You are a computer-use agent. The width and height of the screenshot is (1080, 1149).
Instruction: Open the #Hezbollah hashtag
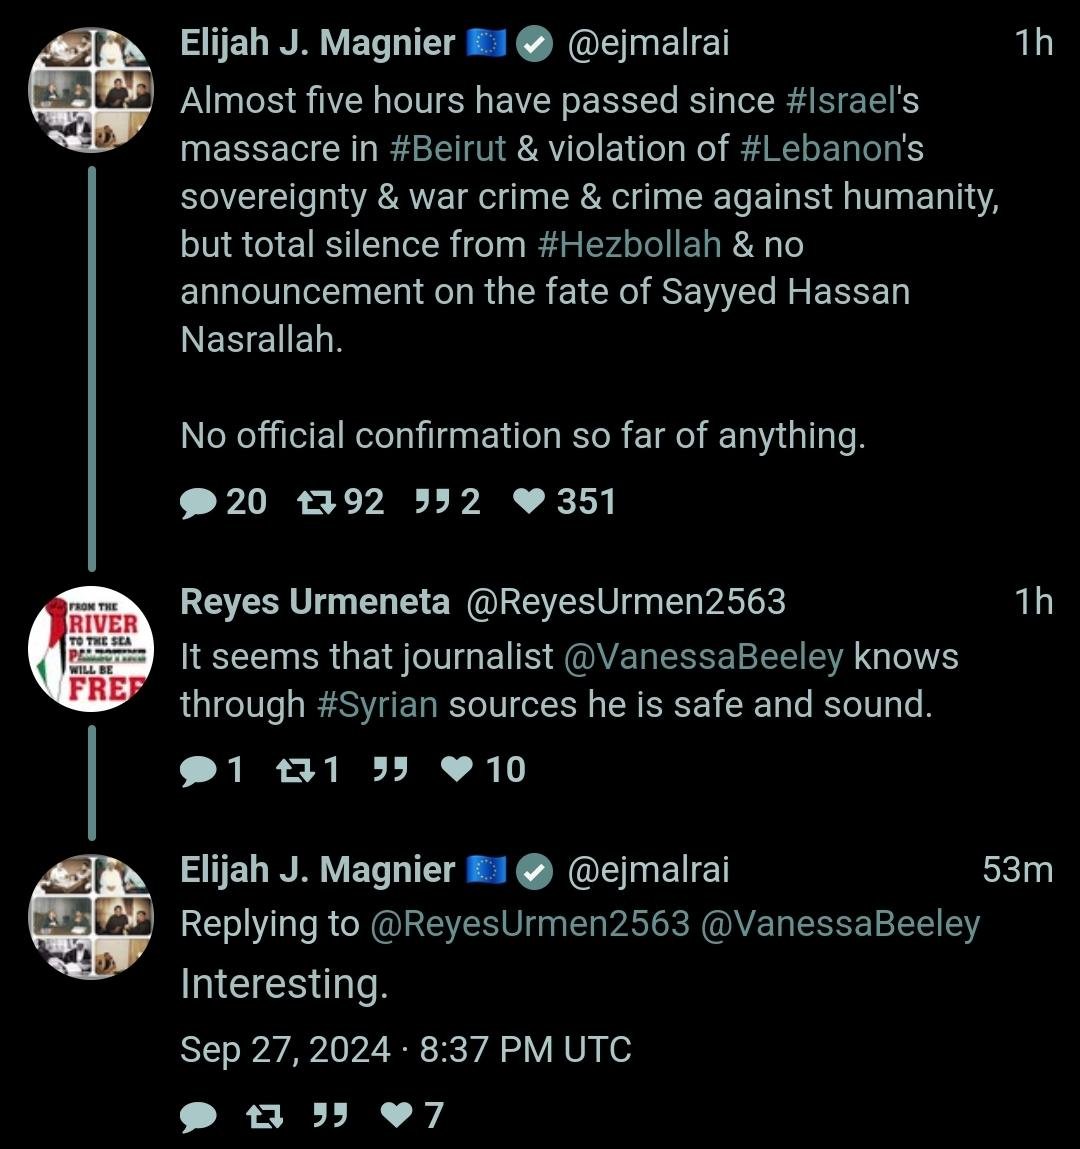629,245
